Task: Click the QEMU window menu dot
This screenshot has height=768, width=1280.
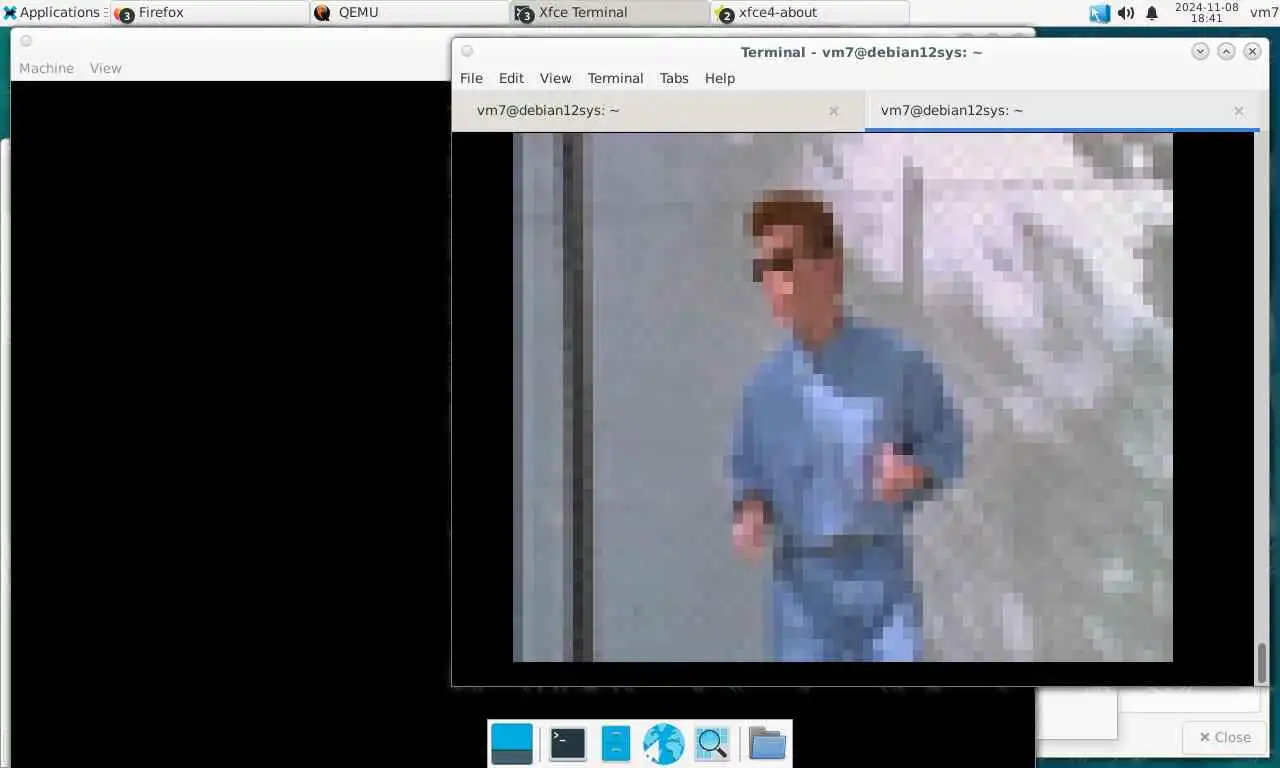Action: [26, 41]
